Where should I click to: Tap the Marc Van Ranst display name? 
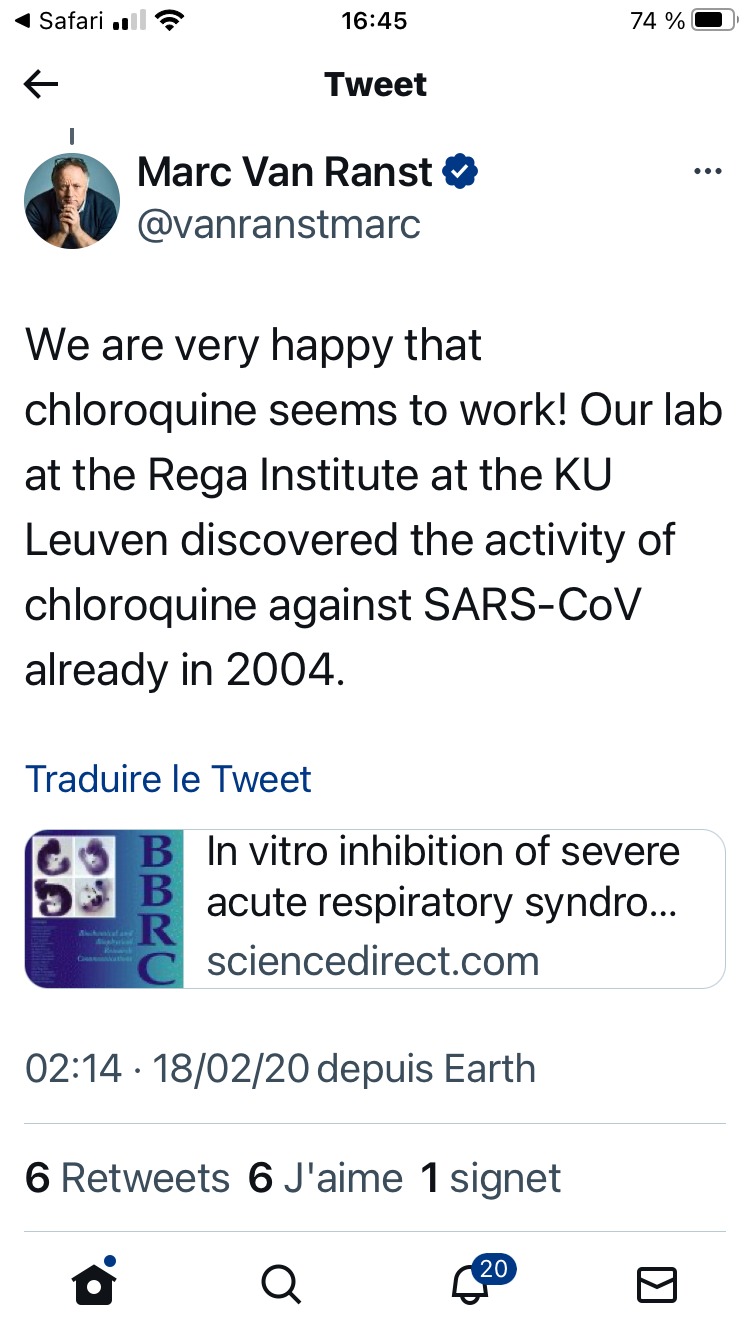pyautogui.click(x=285, y=172)
